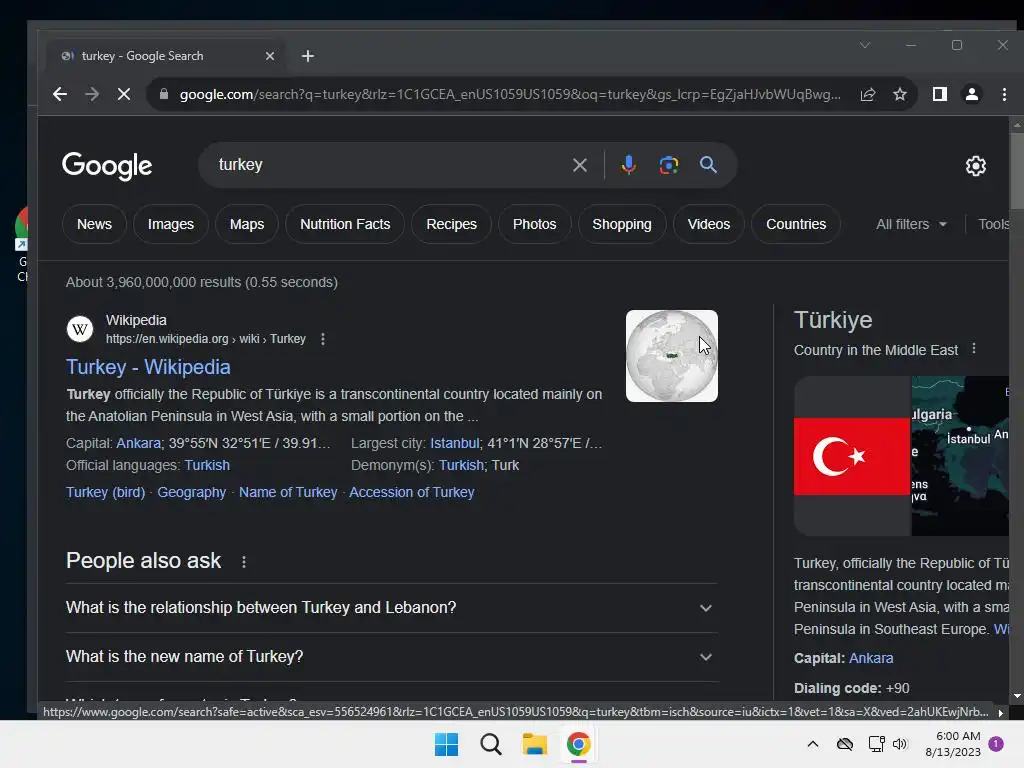
Task: Open taskbar Search magnifier
Action: [x=490, y=744]
